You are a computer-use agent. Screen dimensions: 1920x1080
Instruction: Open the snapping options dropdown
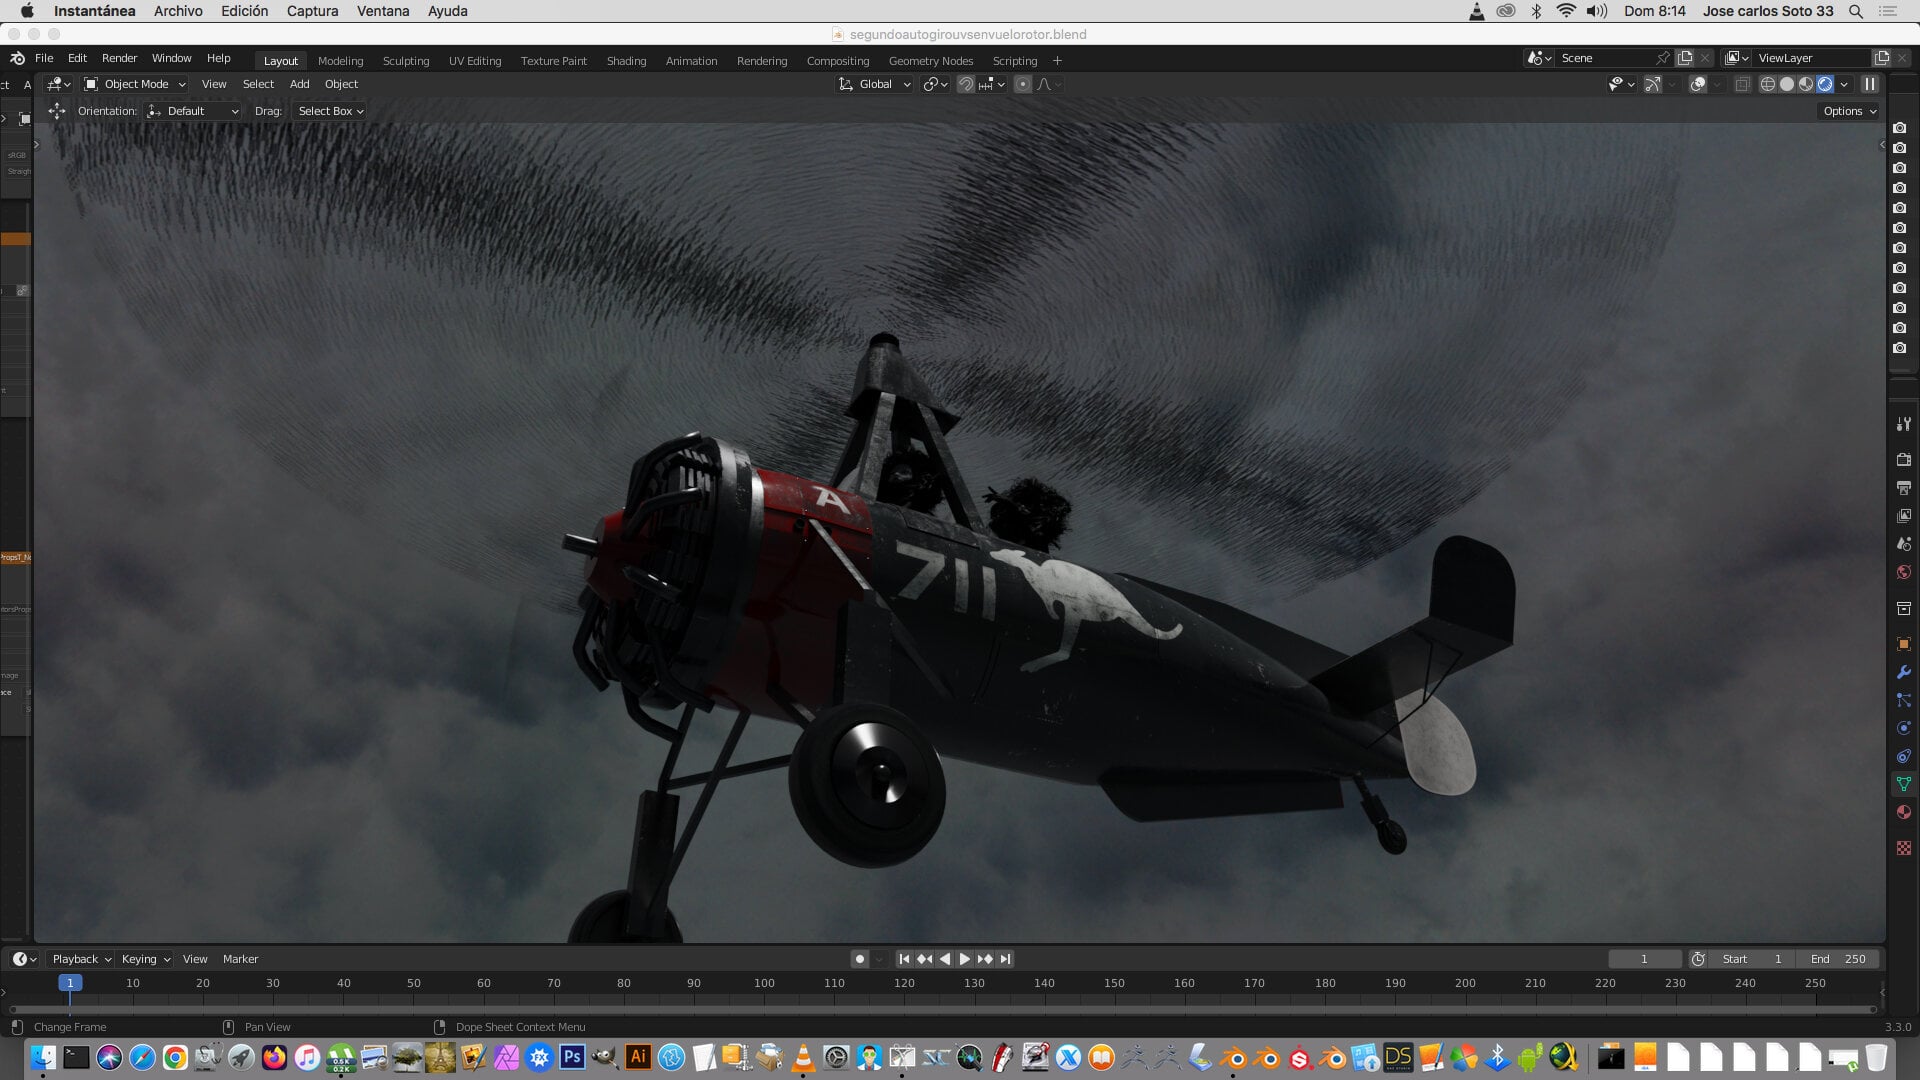pos(992,84)
